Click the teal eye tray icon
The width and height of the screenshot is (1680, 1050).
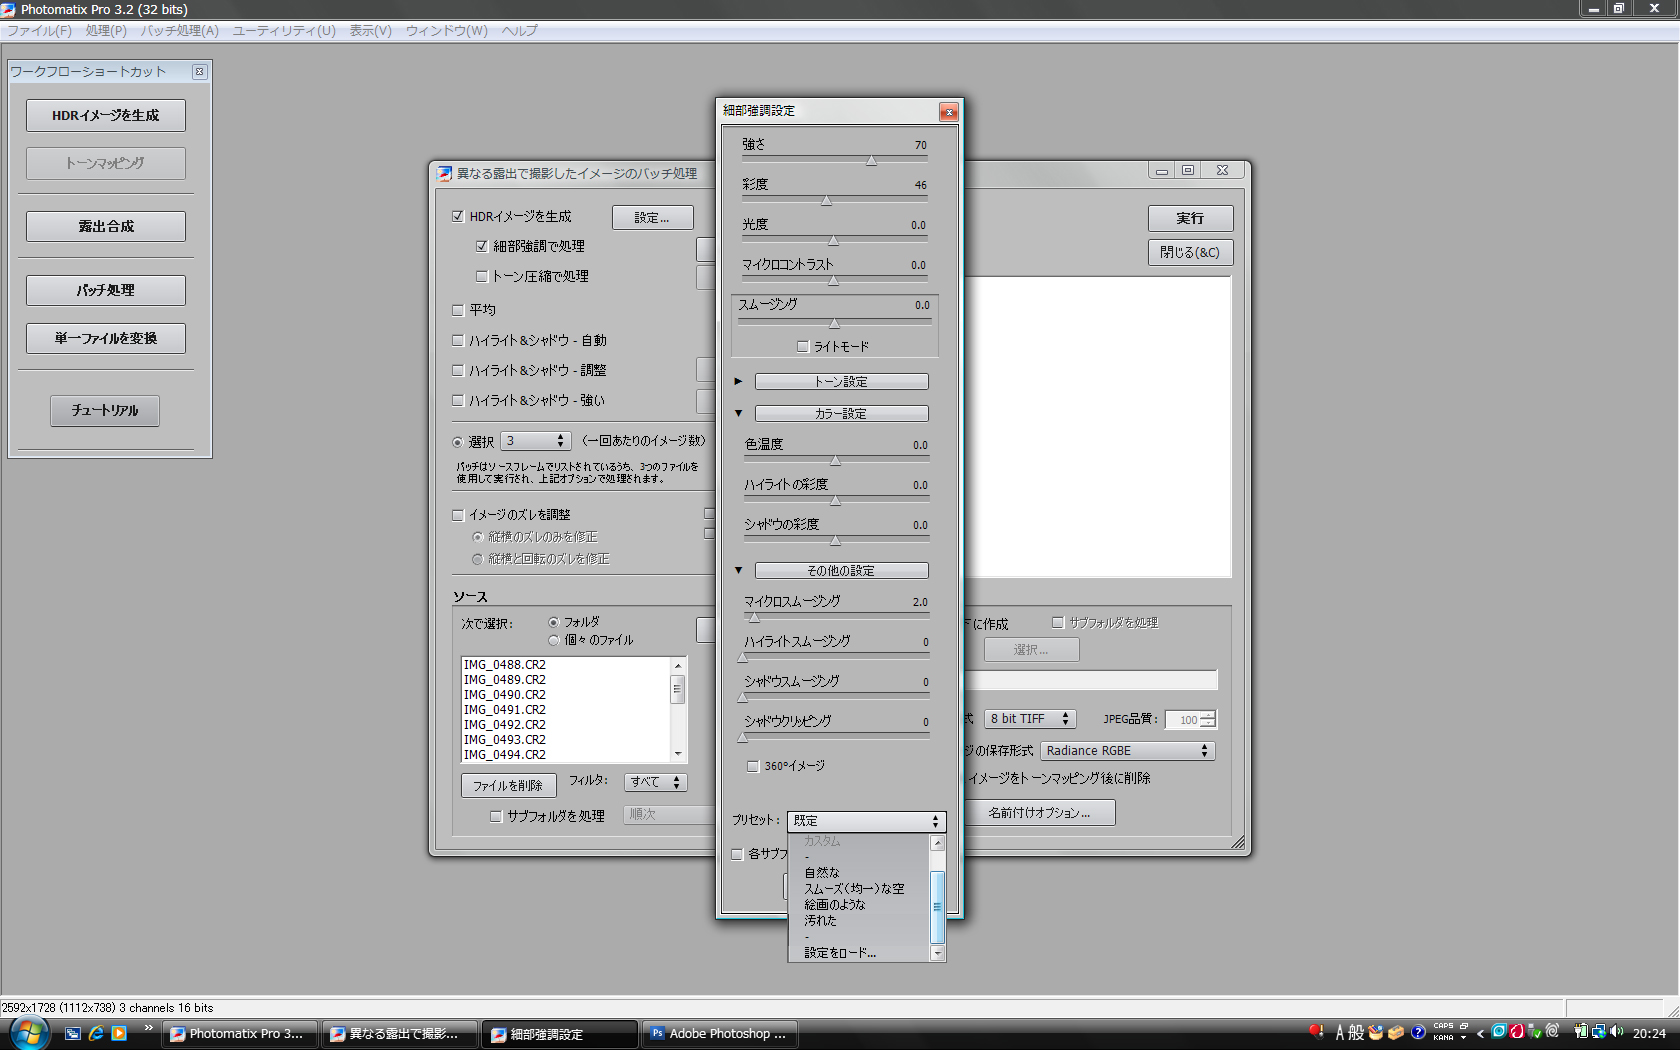pyautogui.click(x=1499, y=1032)
